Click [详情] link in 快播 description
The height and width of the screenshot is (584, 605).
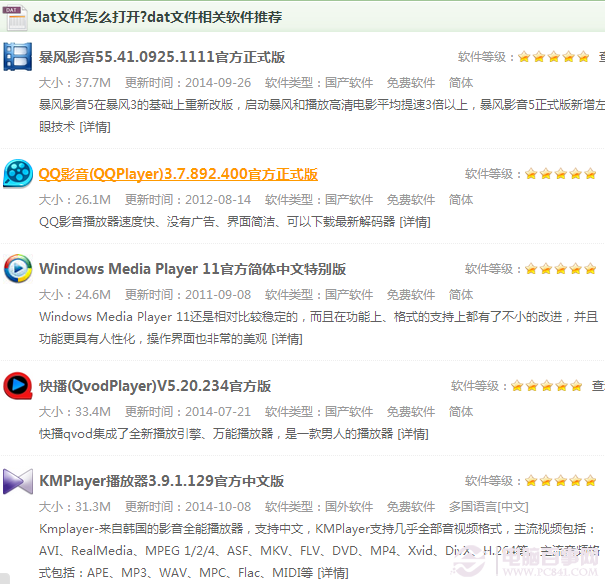pyautogui.click(x=413, y=434)
